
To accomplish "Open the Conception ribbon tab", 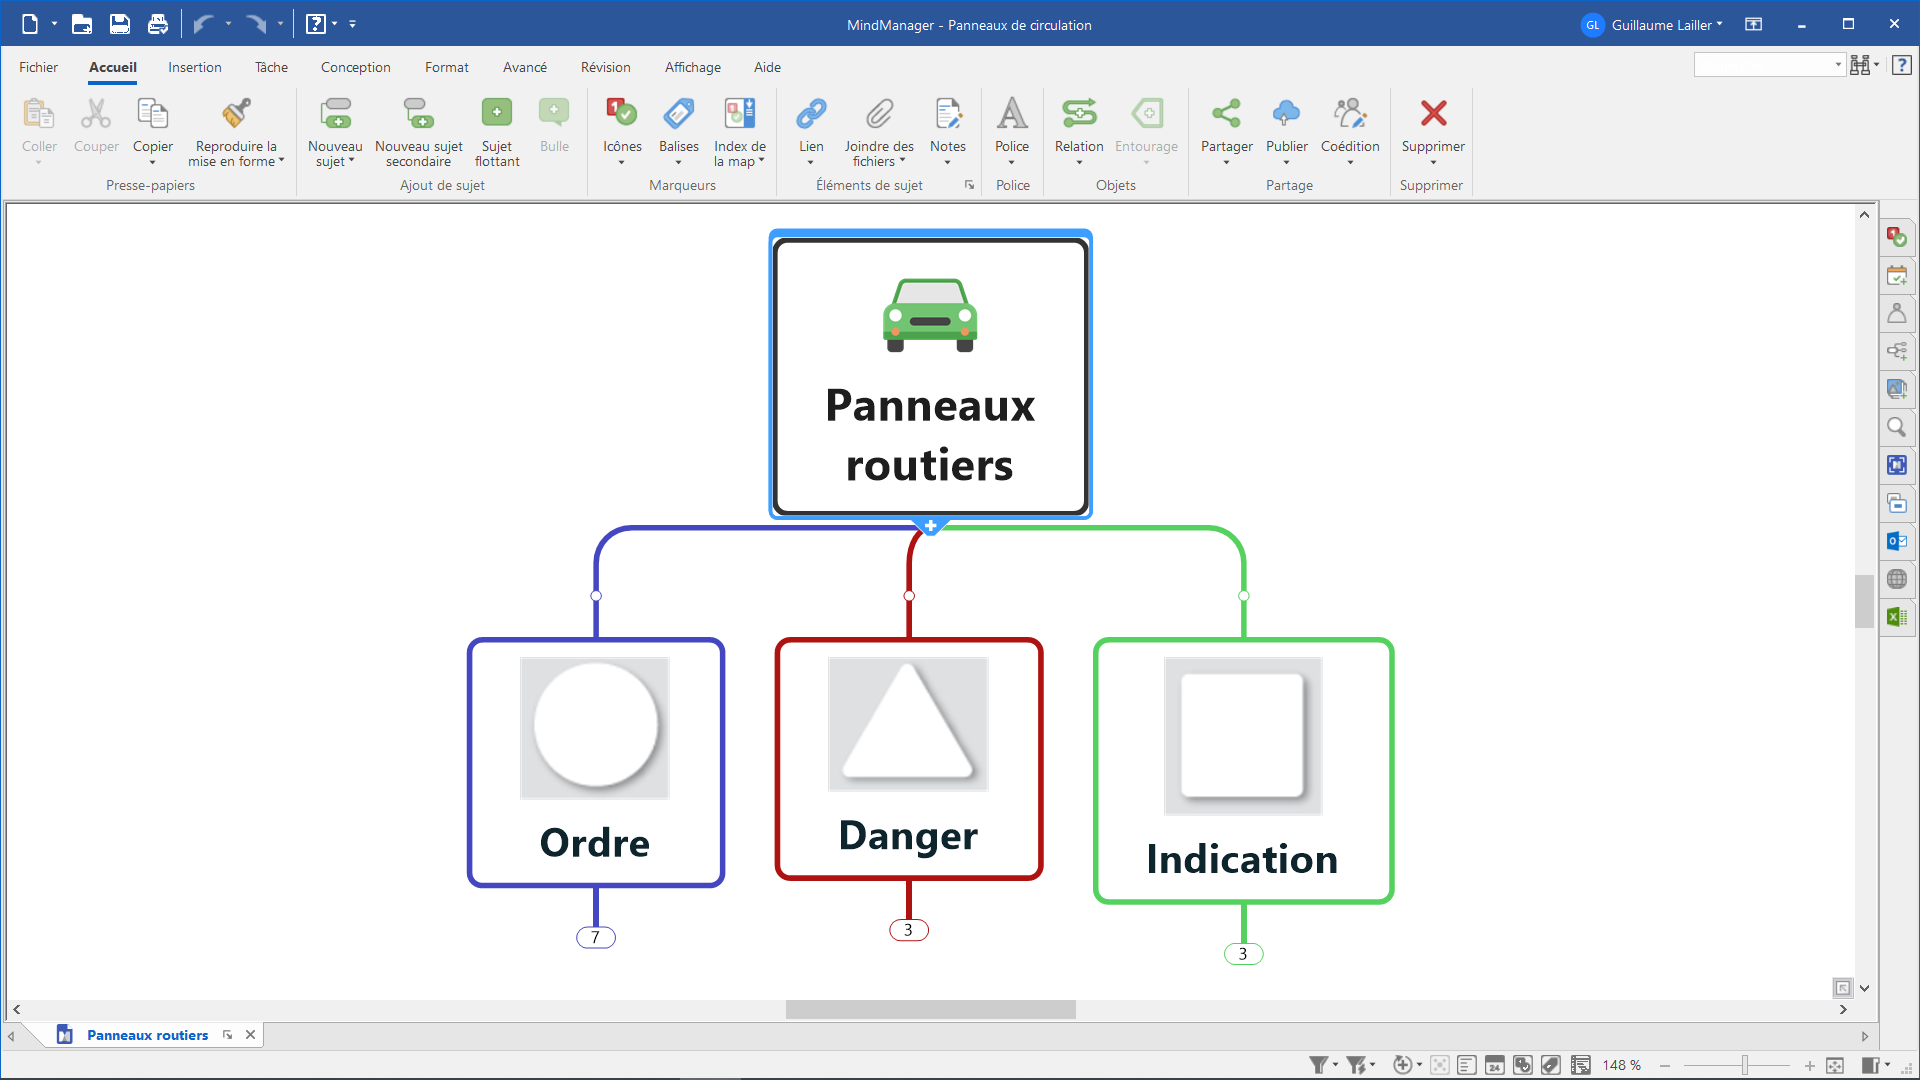I will (355, 67).
